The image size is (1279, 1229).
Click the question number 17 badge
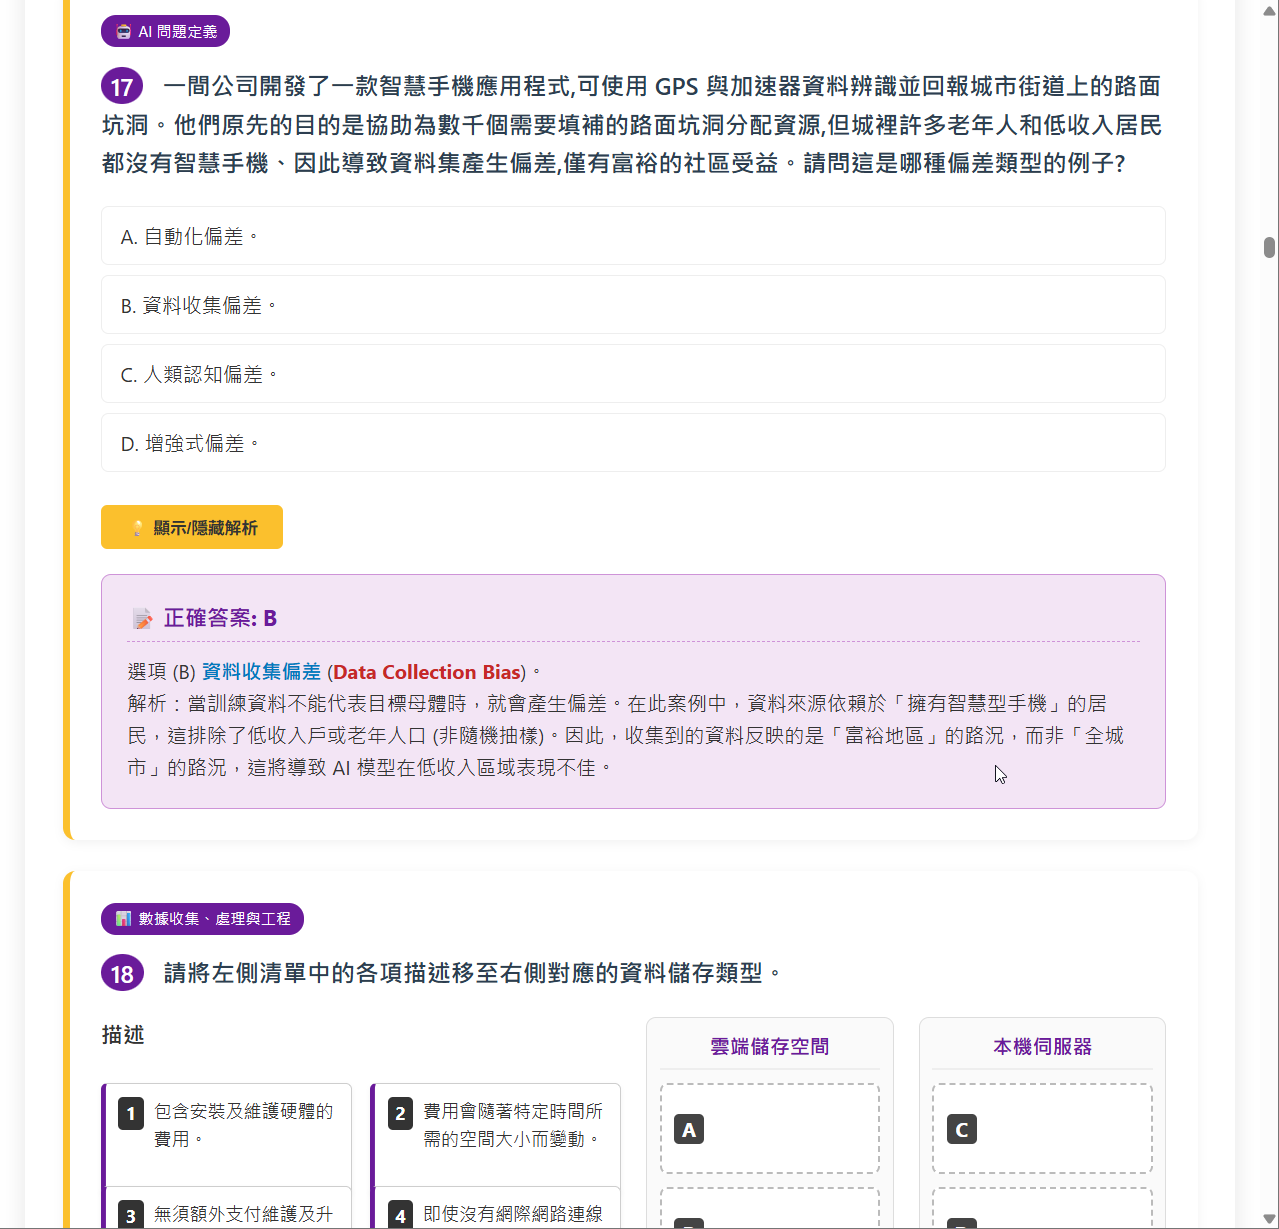pyautogui.click(x=122, y=87)
